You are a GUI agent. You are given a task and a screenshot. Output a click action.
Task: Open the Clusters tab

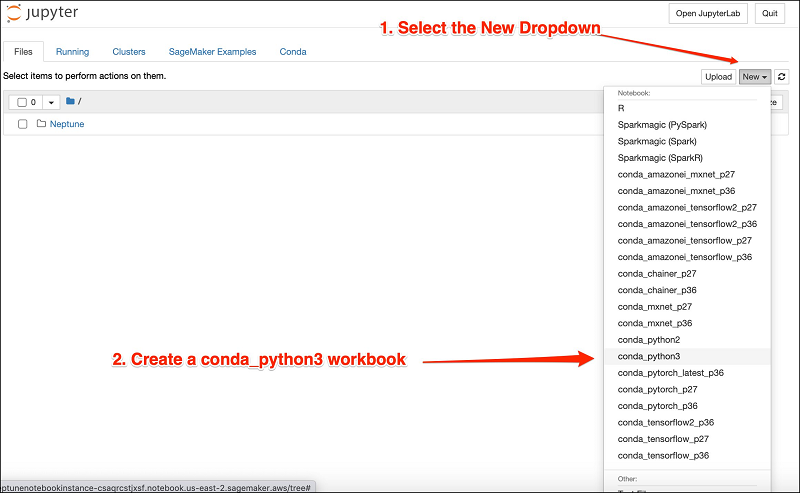pos(129,52)
